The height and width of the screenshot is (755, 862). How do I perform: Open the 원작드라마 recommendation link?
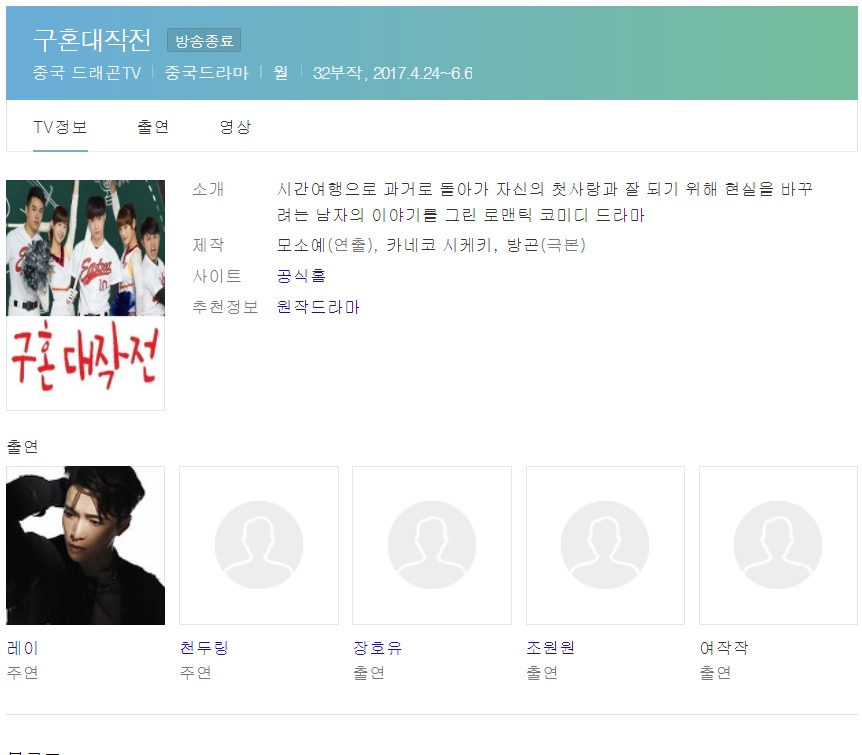(318, 307)
